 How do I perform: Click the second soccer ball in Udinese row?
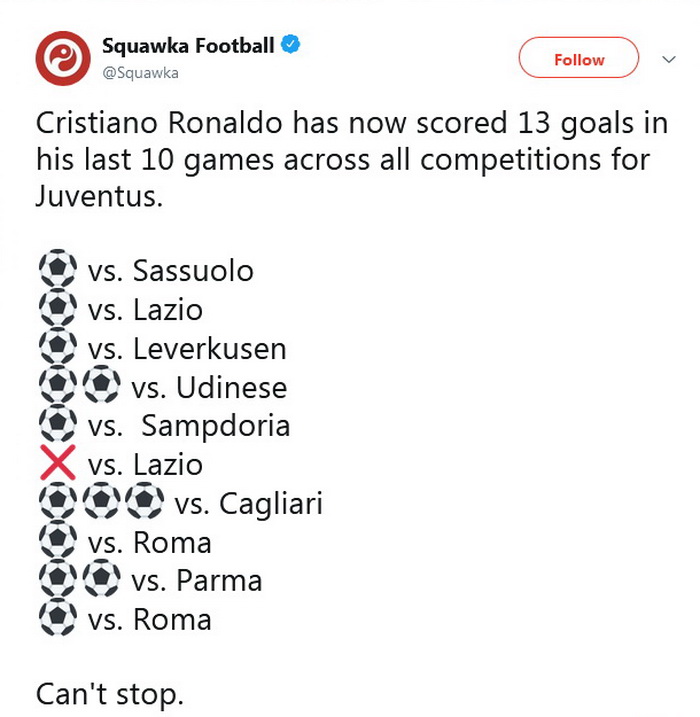coord(100,387)
